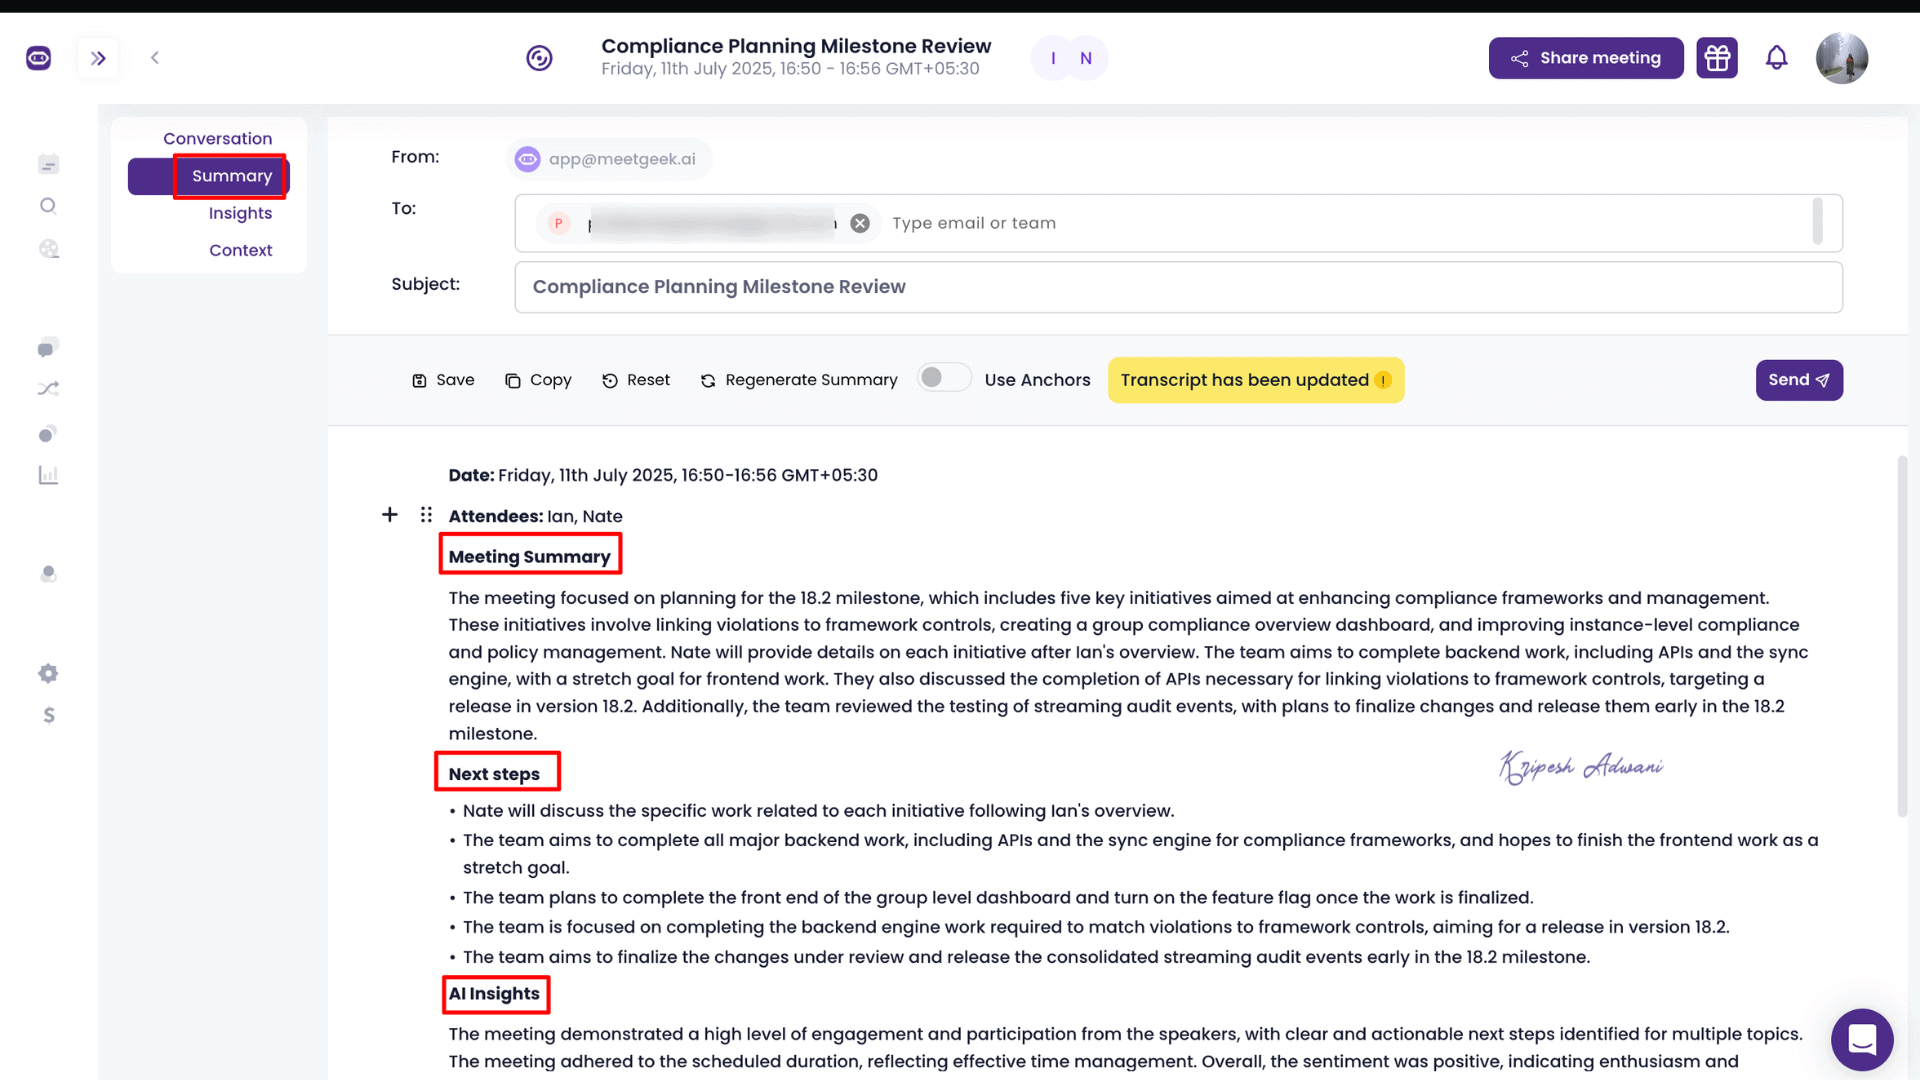Open settings gear in sidebar
This screenshot has height=1080, width=1920.
(48, 674)
